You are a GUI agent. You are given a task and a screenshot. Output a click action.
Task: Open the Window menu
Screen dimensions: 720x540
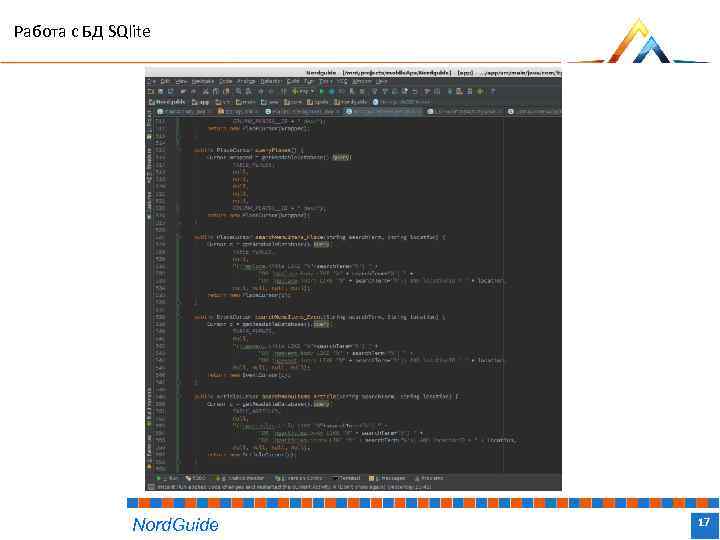[x=361, y=81]
